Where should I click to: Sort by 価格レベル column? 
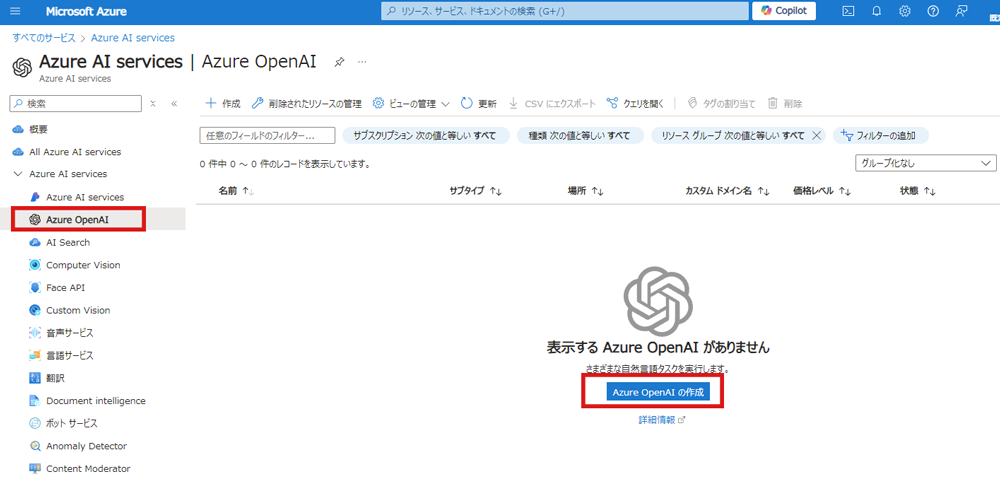tap(823, 191)
